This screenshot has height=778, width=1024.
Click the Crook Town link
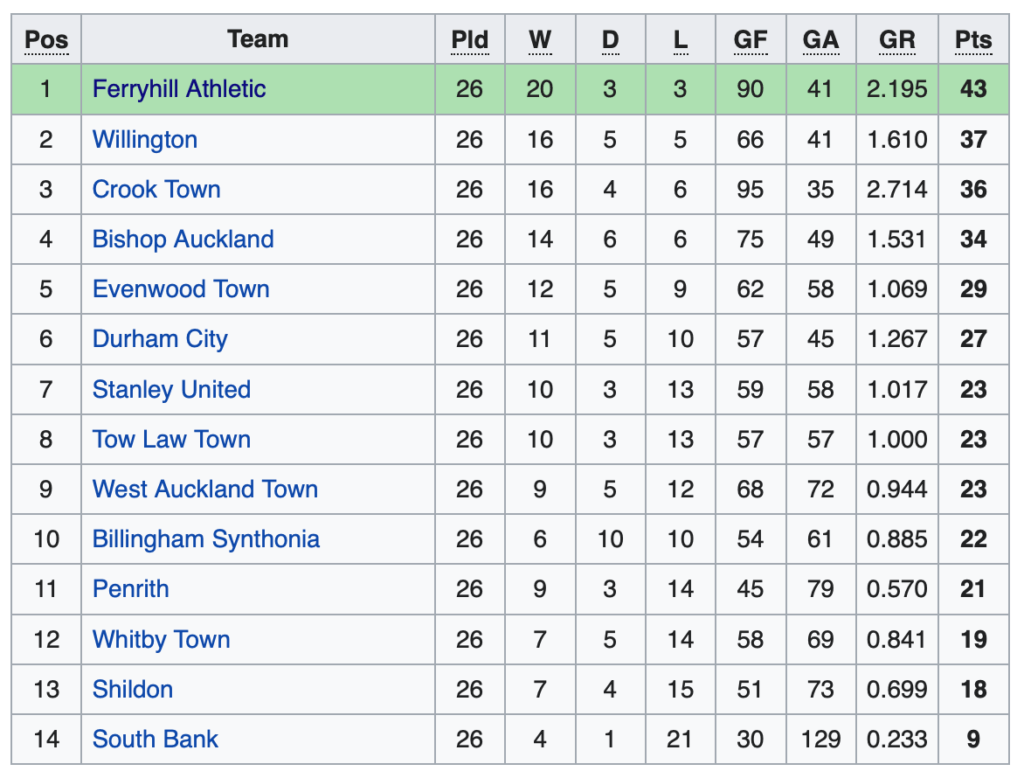click(157, 189)
